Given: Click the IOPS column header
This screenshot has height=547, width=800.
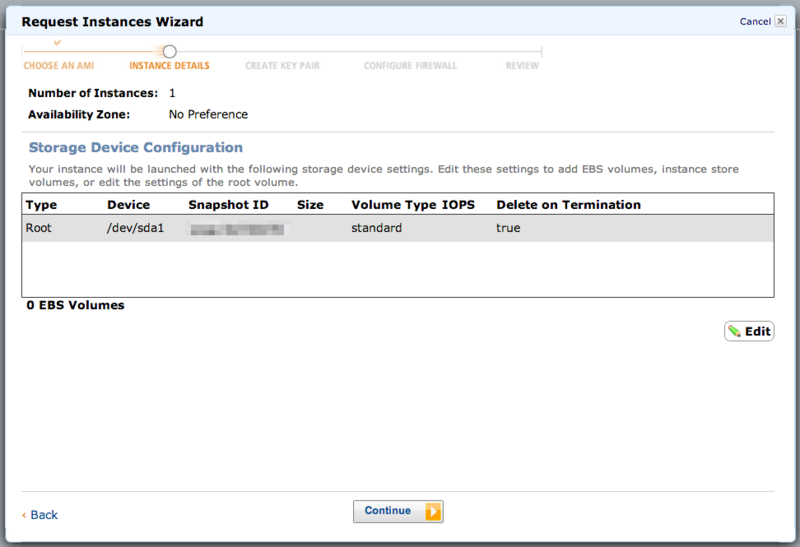Looking at the screenshot, I should click(458, 205).
